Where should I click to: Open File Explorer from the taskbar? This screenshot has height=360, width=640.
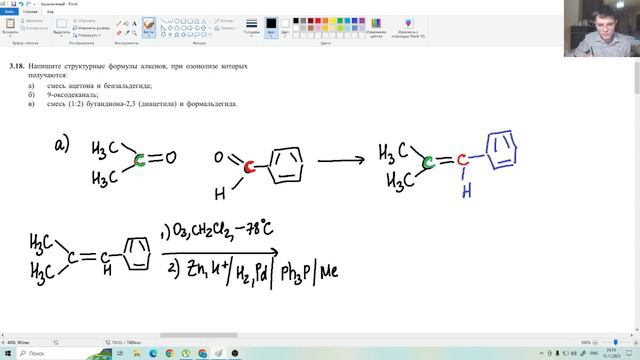tap(136, 353)
